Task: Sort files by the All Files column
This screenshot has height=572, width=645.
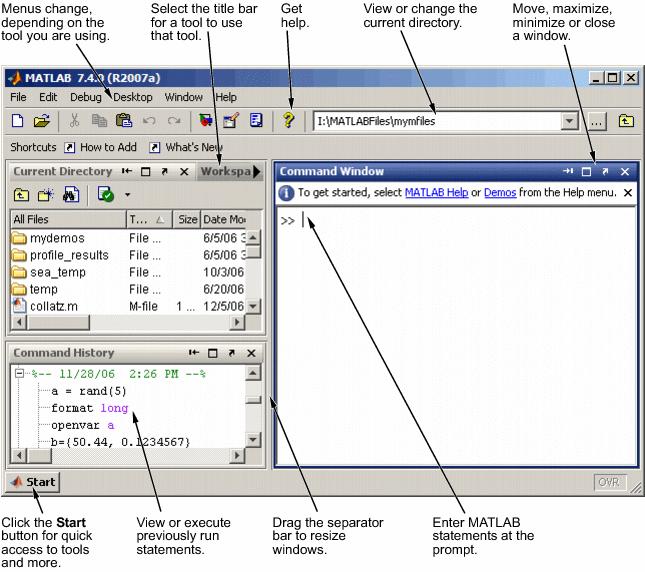Action: 68,220
